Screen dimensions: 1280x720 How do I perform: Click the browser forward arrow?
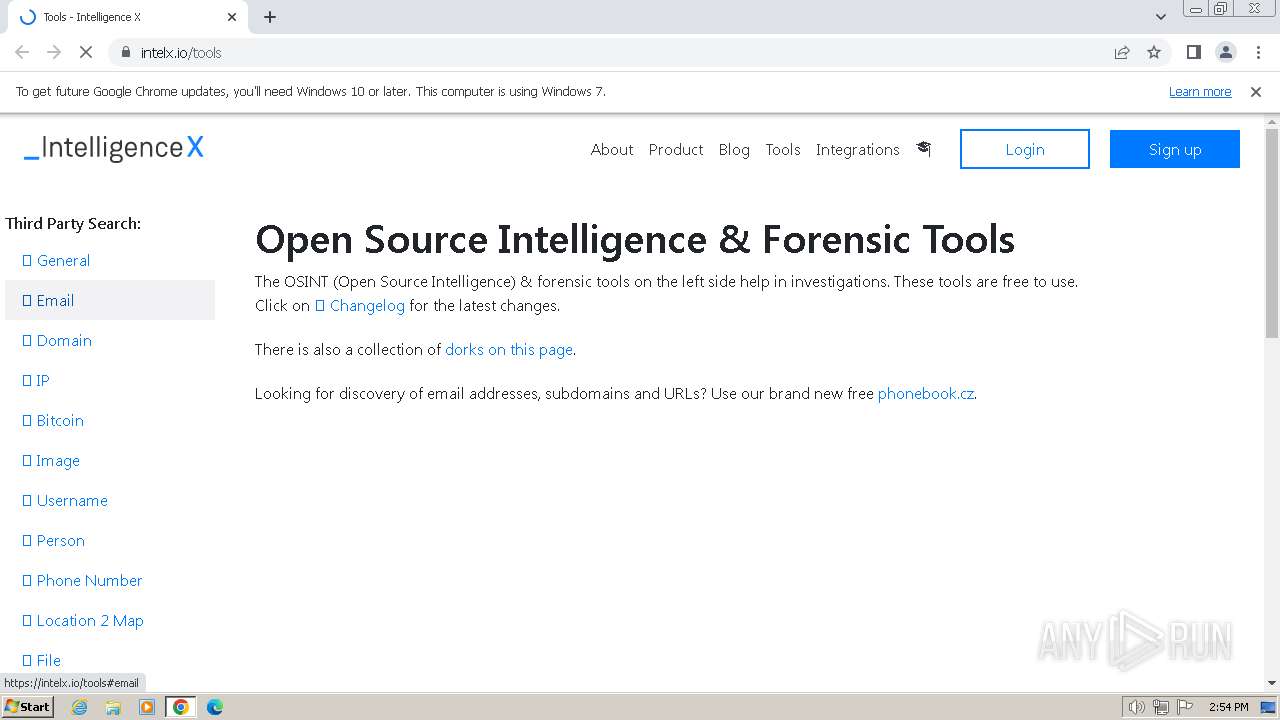54,52
